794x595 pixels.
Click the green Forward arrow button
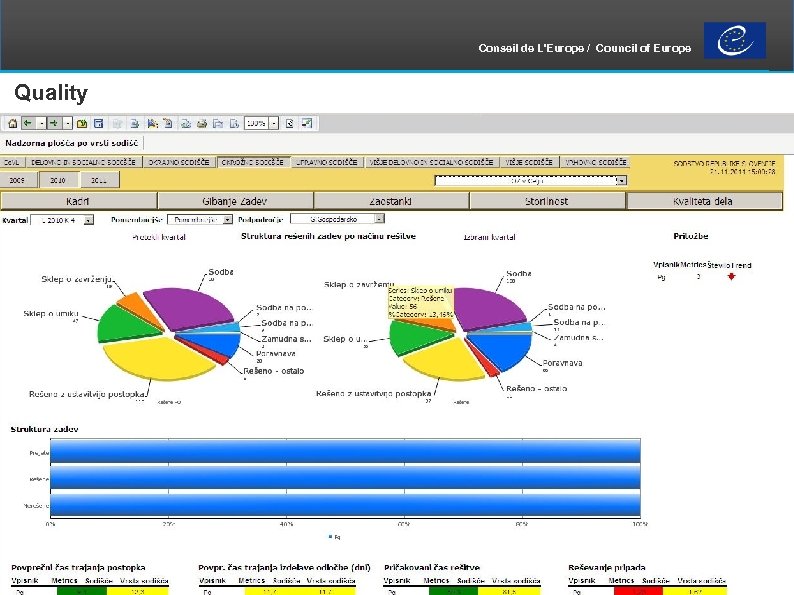54,123
